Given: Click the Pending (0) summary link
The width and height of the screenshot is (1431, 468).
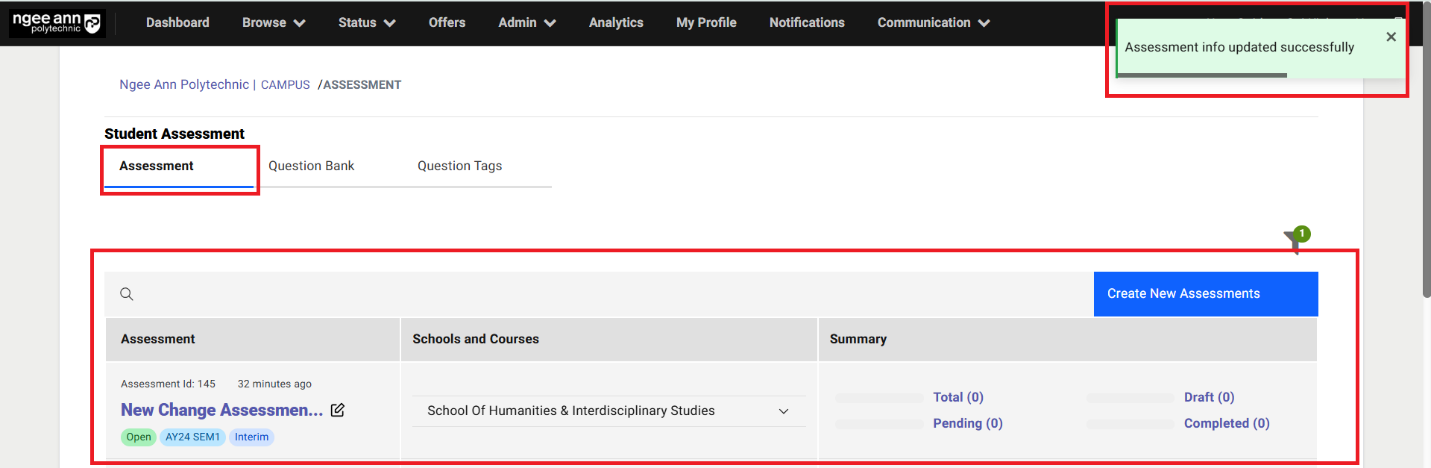Looking at the screenshot, I should point(967,423).
